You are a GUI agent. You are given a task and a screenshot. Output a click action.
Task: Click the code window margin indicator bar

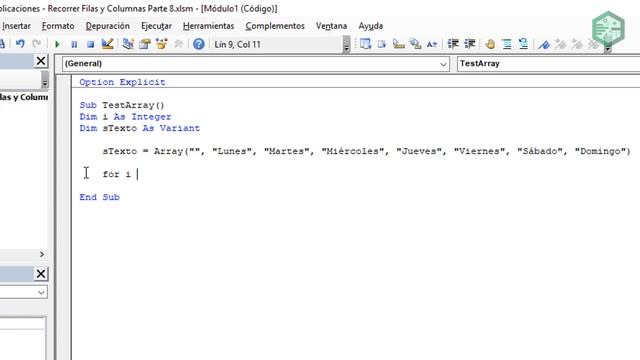(x=63, y=217)
